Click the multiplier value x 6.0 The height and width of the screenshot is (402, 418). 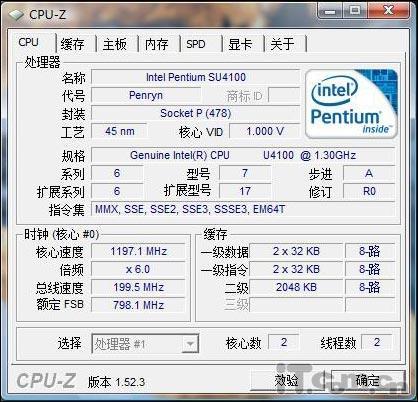138,269
